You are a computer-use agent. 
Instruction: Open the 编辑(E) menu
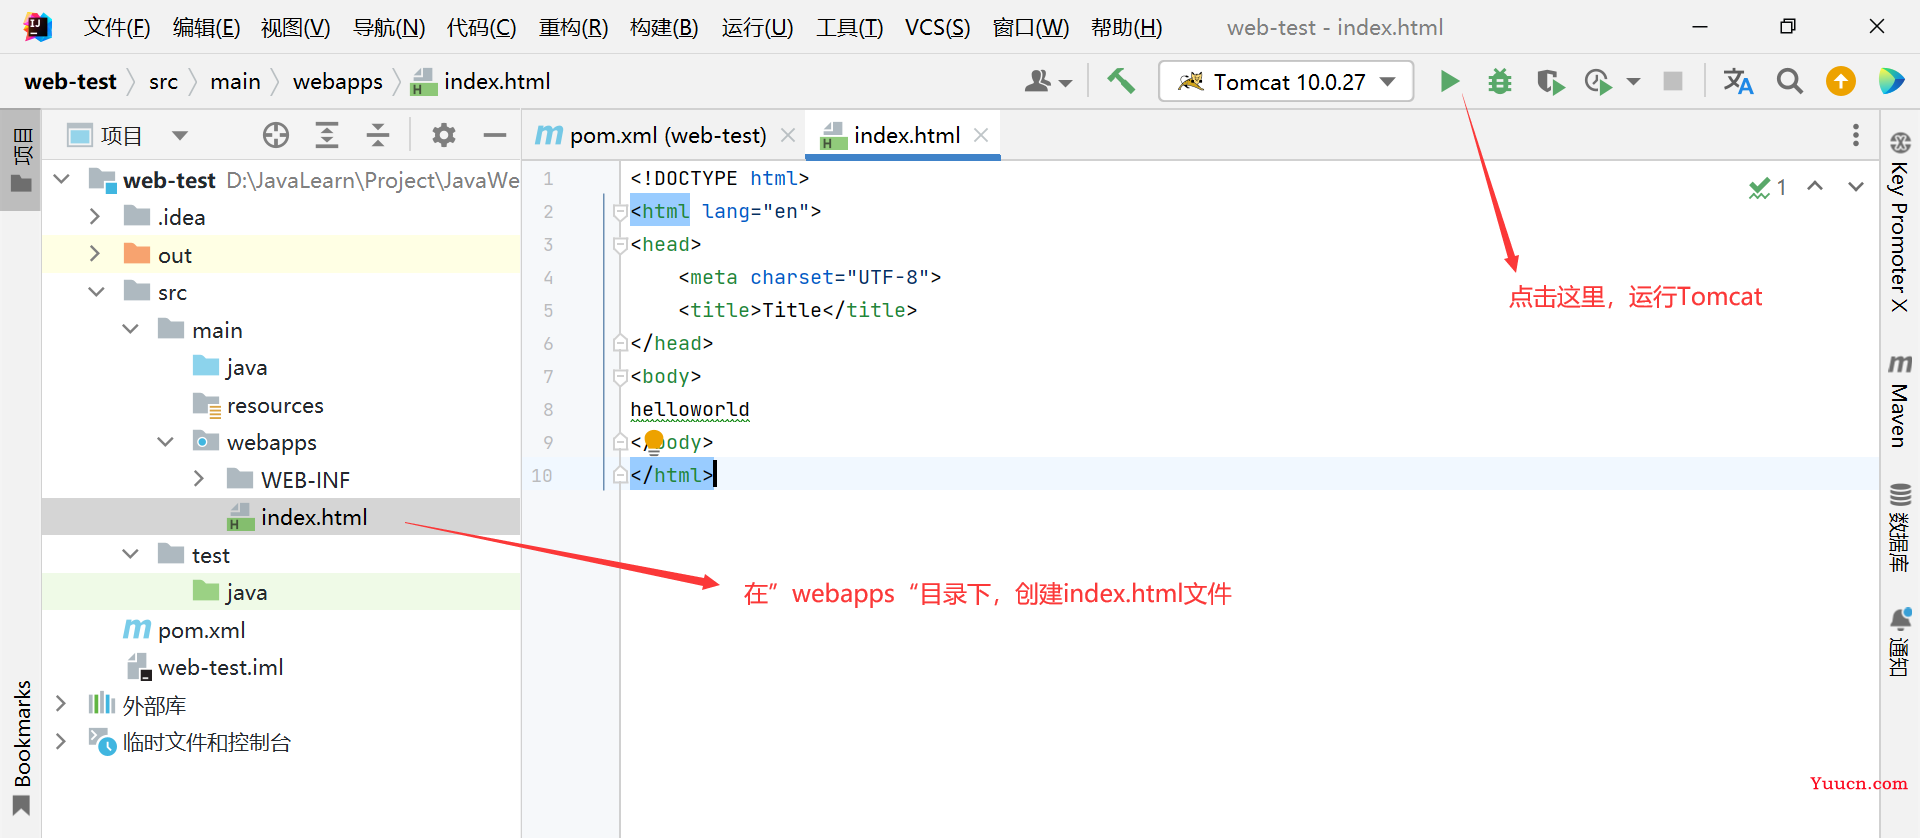pos(206,27)
